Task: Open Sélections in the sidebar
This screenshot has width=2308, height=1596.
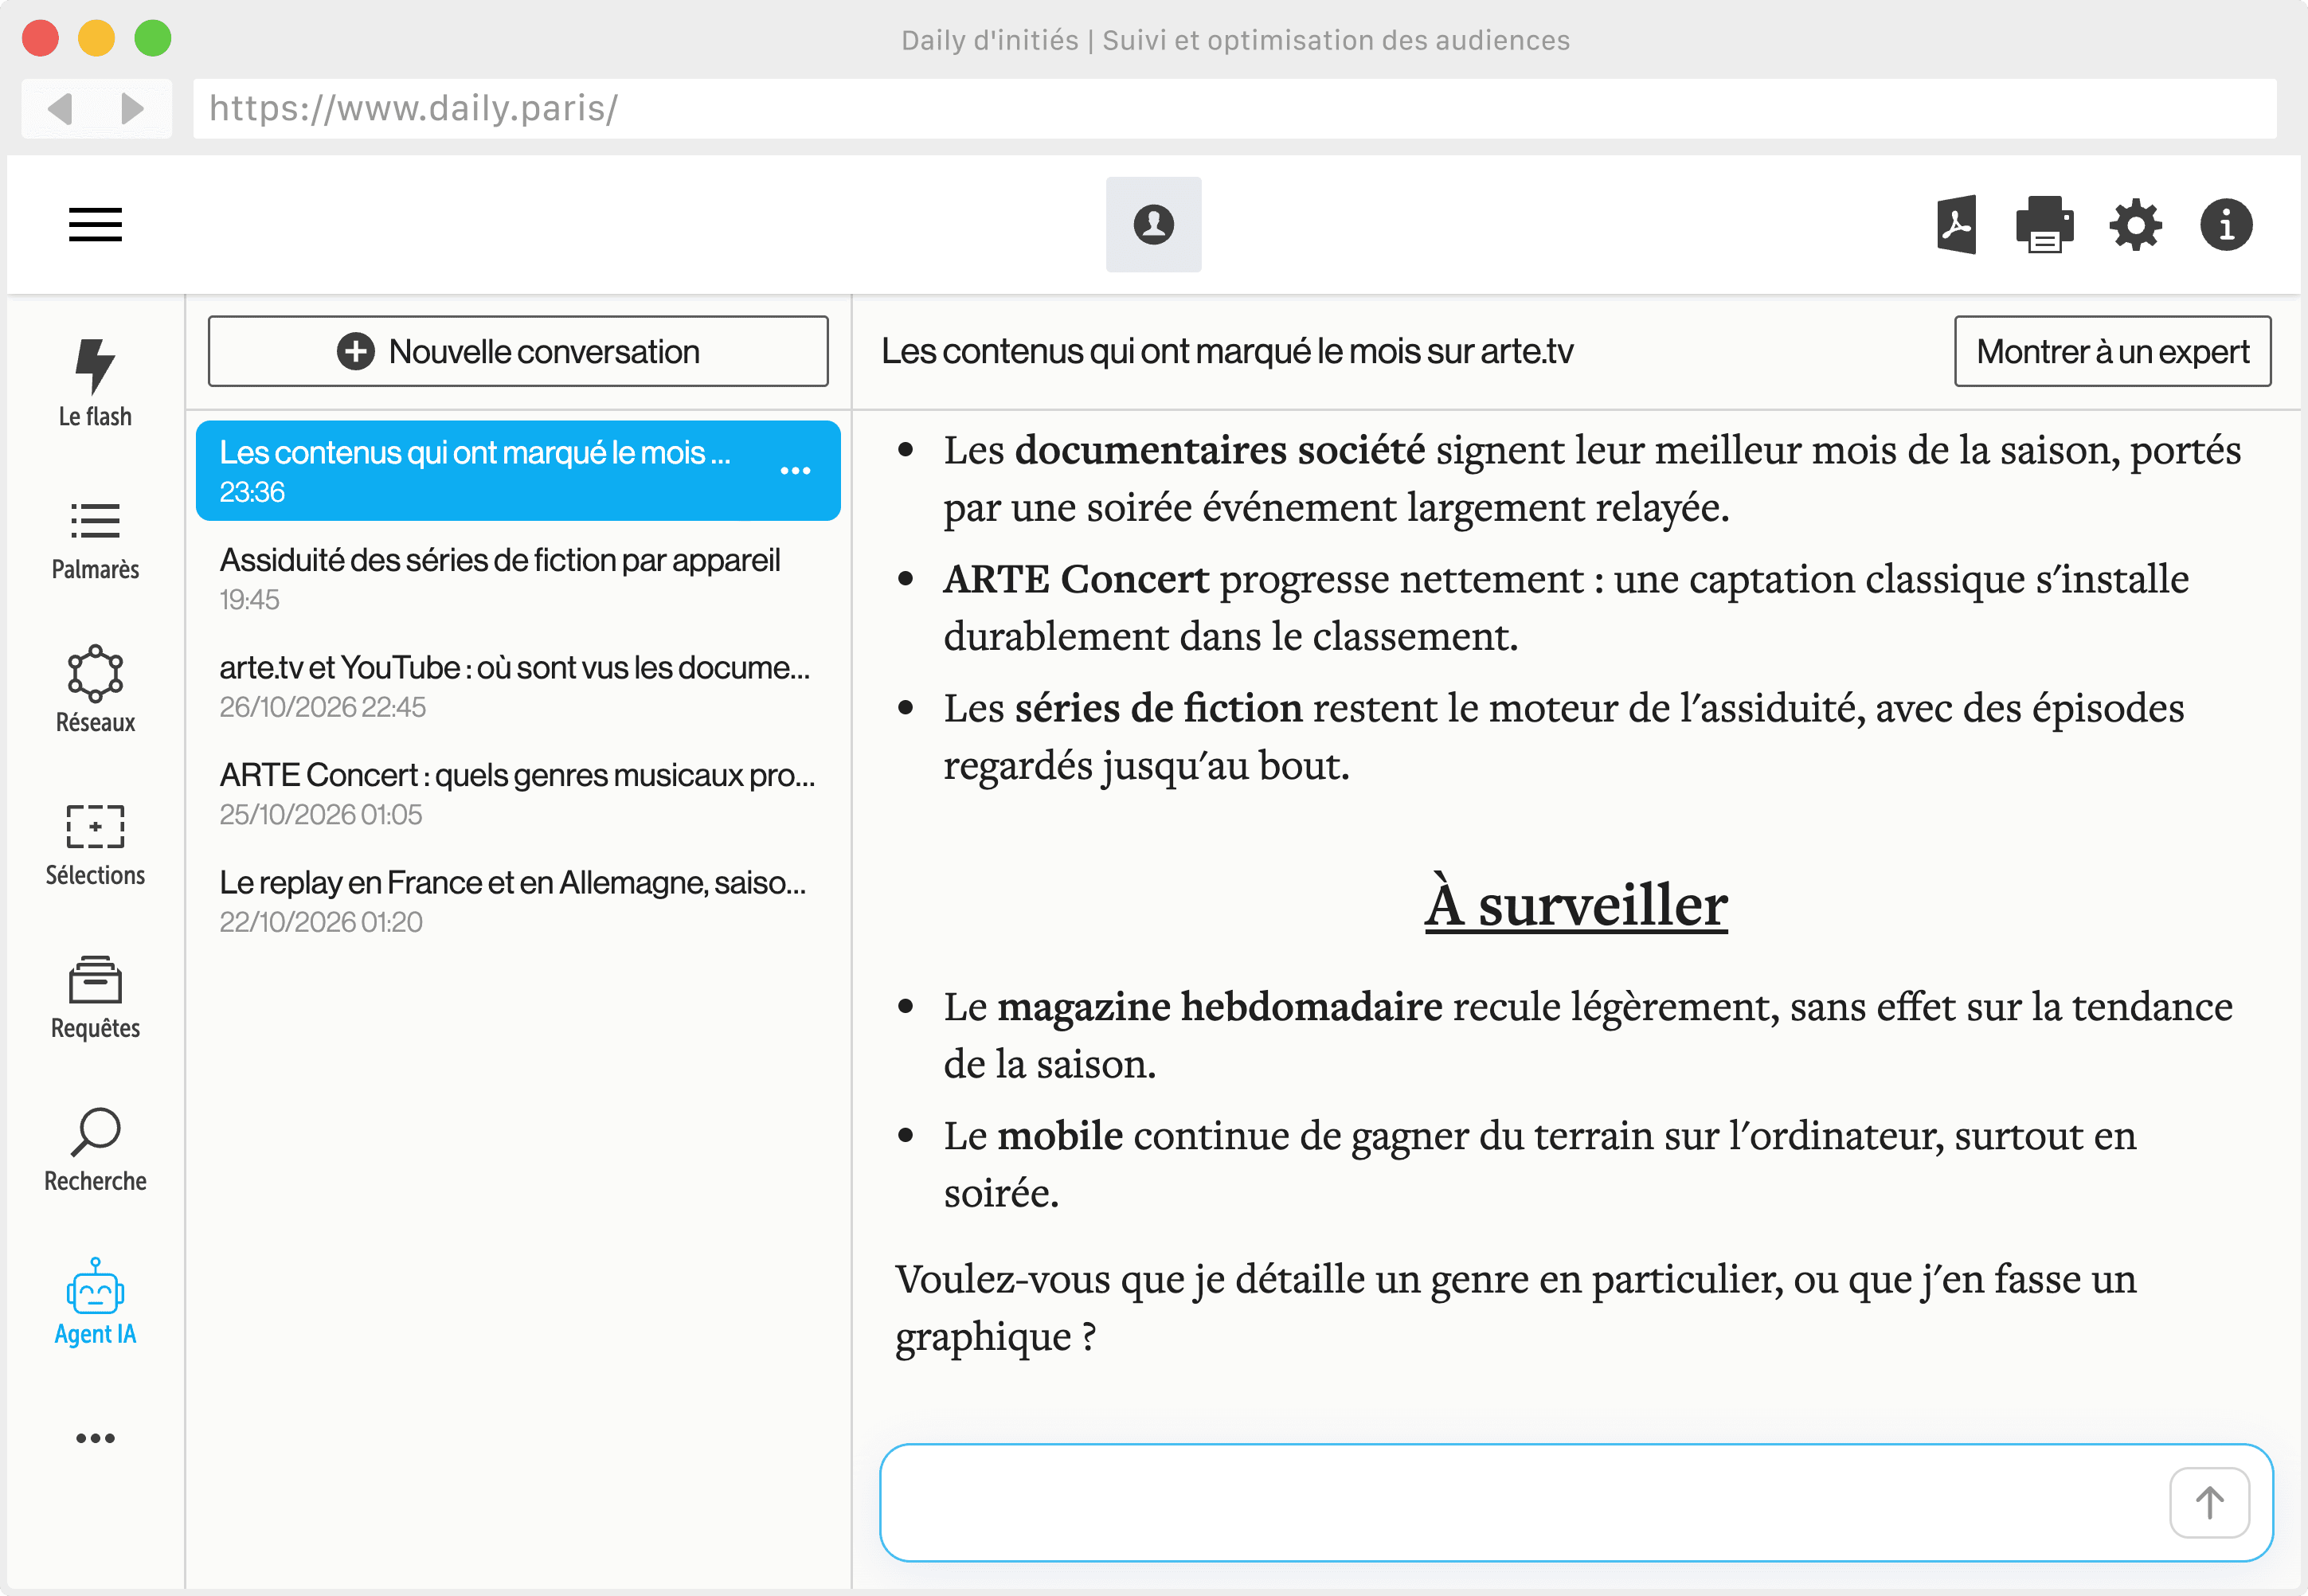Action: 95,845
